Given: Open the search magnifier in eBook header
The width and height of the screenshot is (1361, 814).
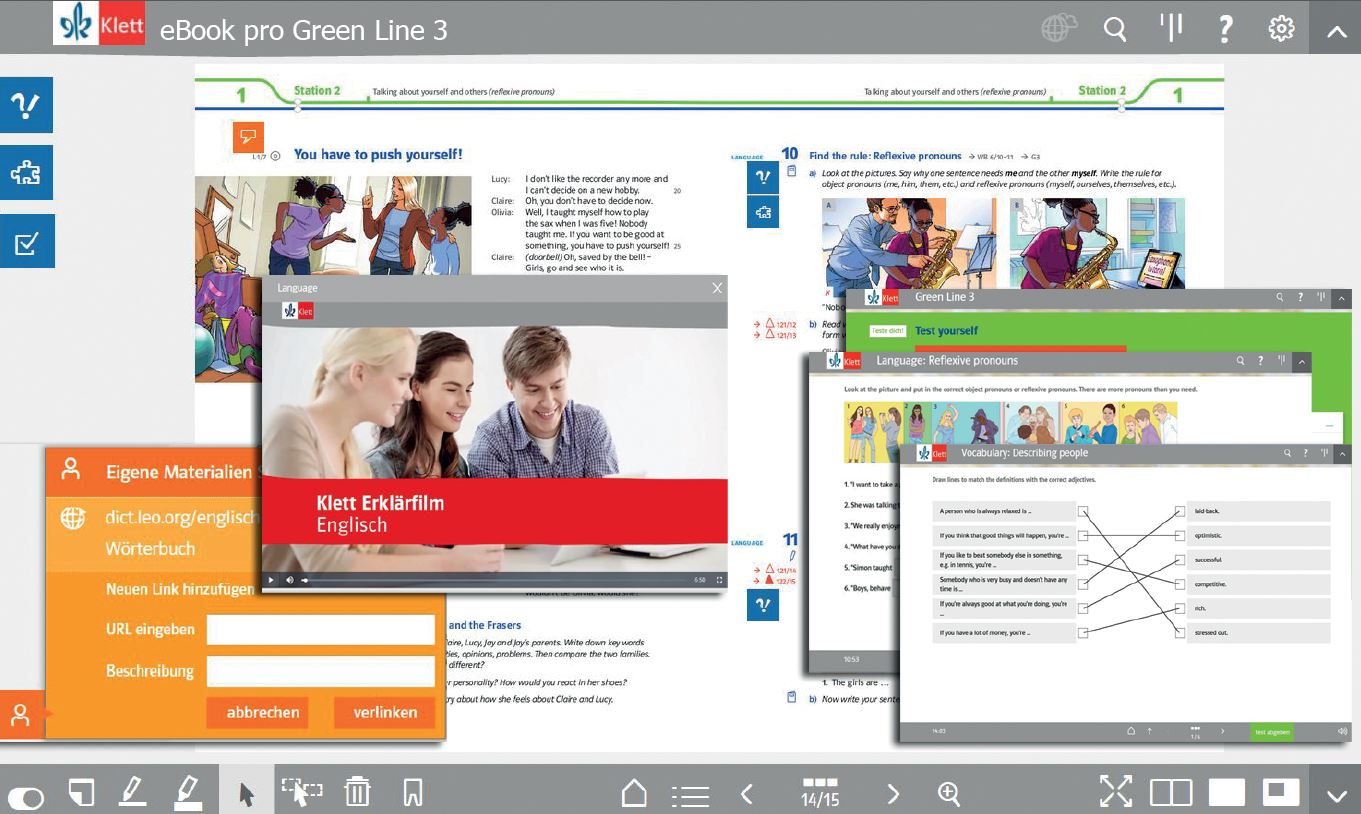Looking at the screenshot, I should [x=1115, y=29].
